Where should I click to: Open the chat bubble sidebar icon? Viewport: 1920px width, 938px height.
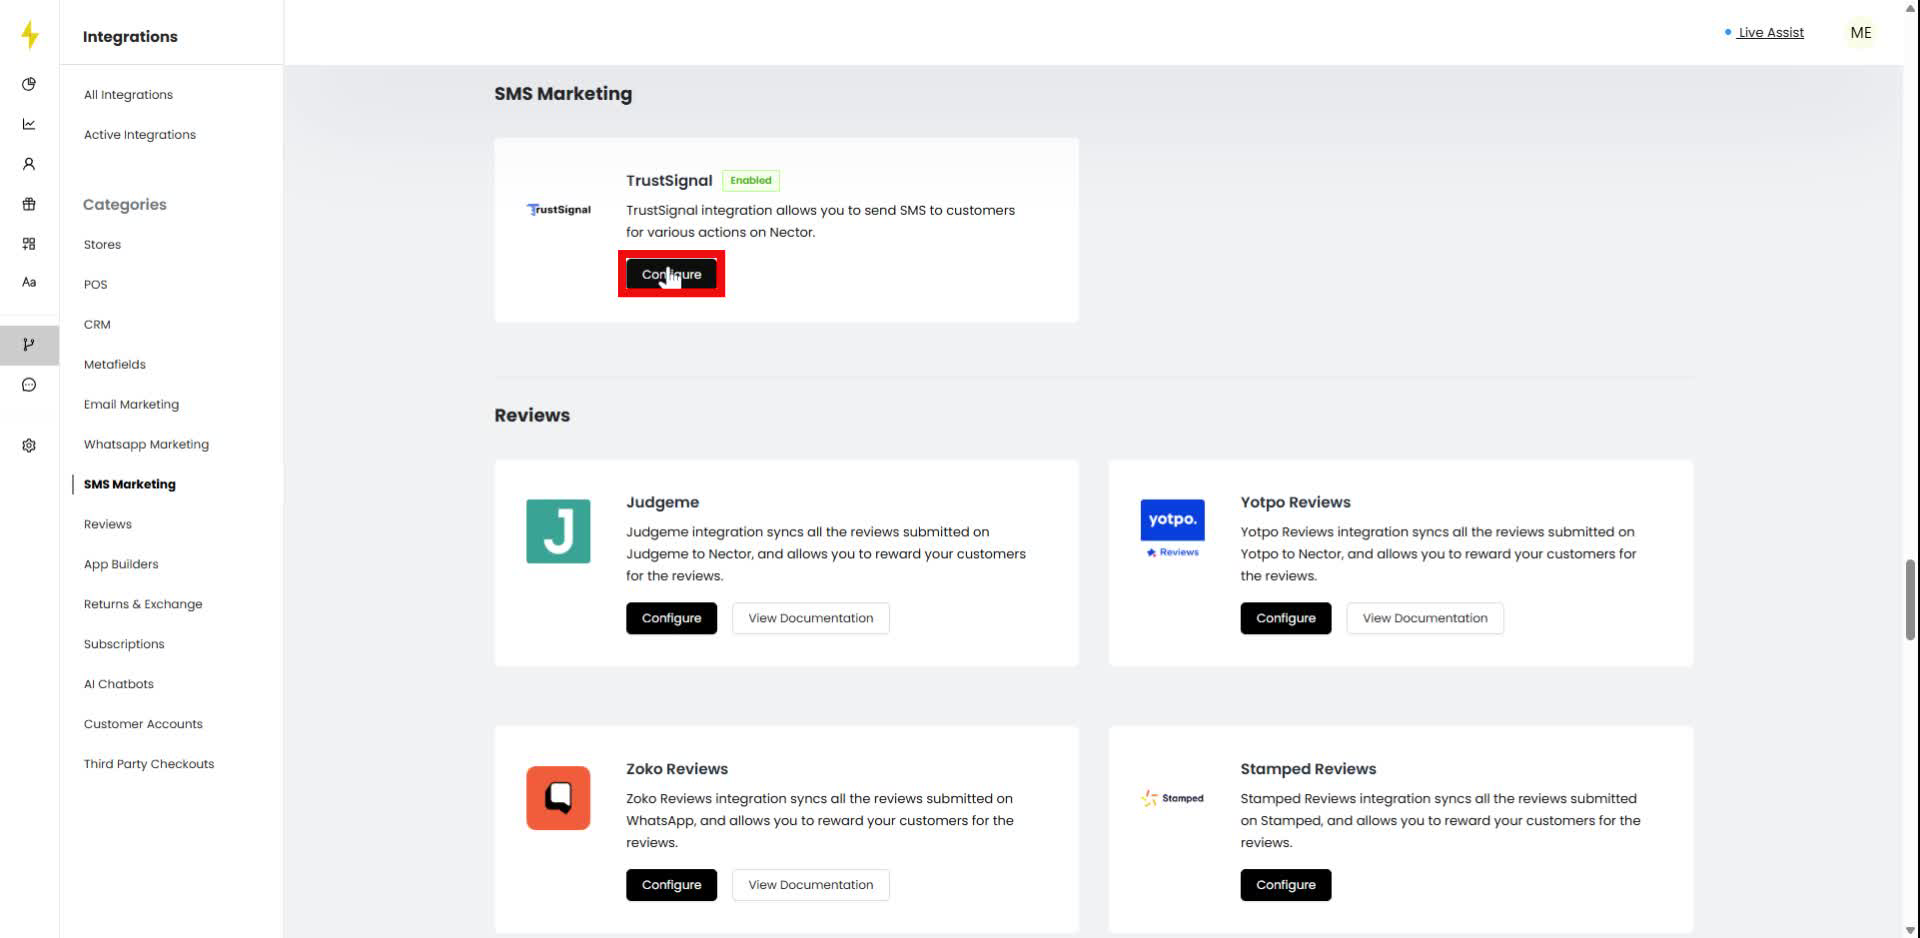coord(29,385)
